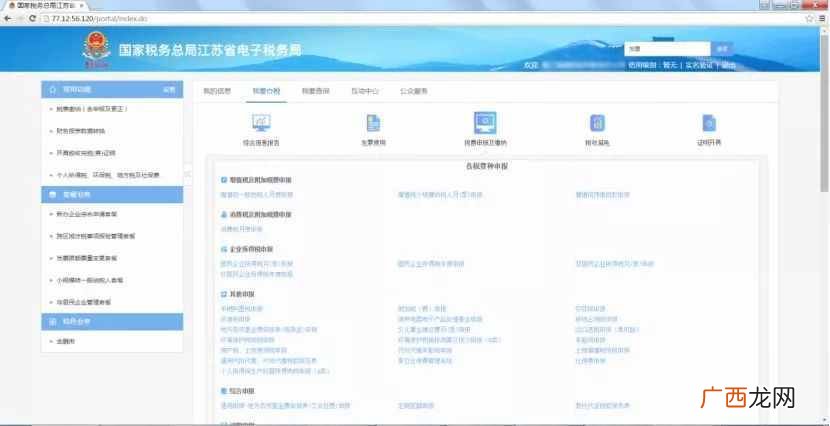Open the 税收减免 icon
The width and height of the screenshot is (830, 426).
[x=597, y=123]
